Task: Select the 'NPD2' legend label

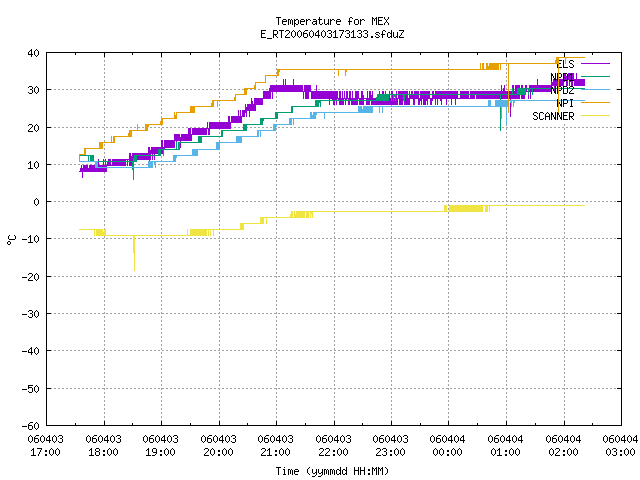Action: coord(562,90)
